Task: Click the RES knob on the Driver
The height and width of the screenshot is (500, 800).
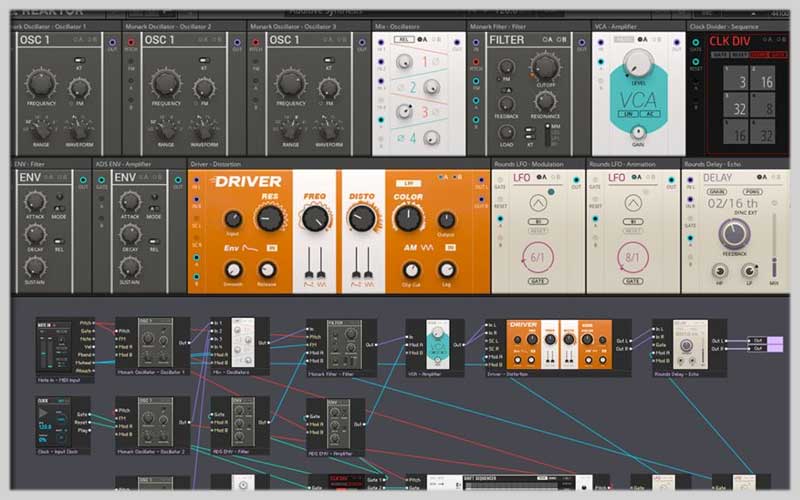Action: (x=270, y=218)
